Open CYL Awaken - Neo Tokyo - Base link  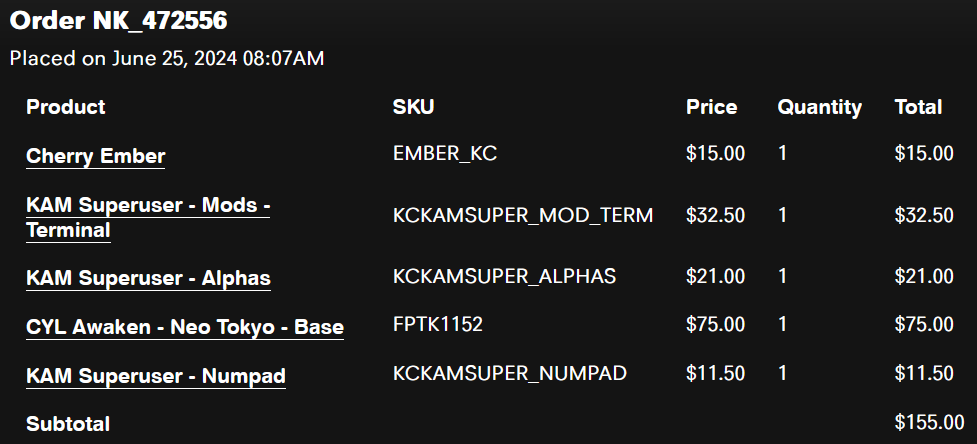(x=185, y=327)
